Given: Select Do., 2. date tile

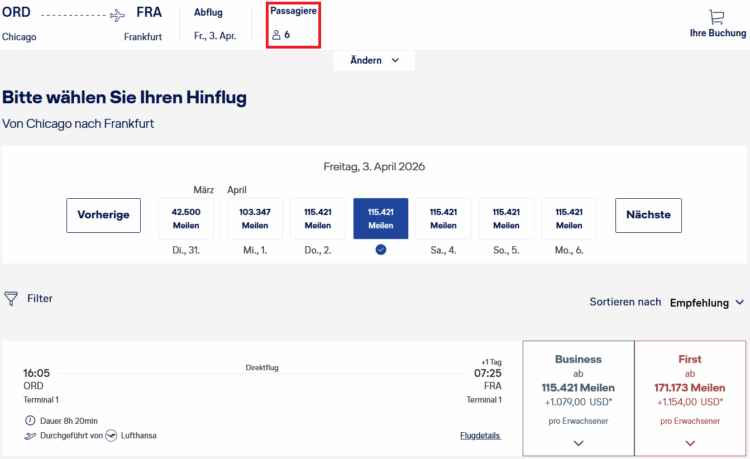Looking at the screenshot, I should (x=318, y=219).
